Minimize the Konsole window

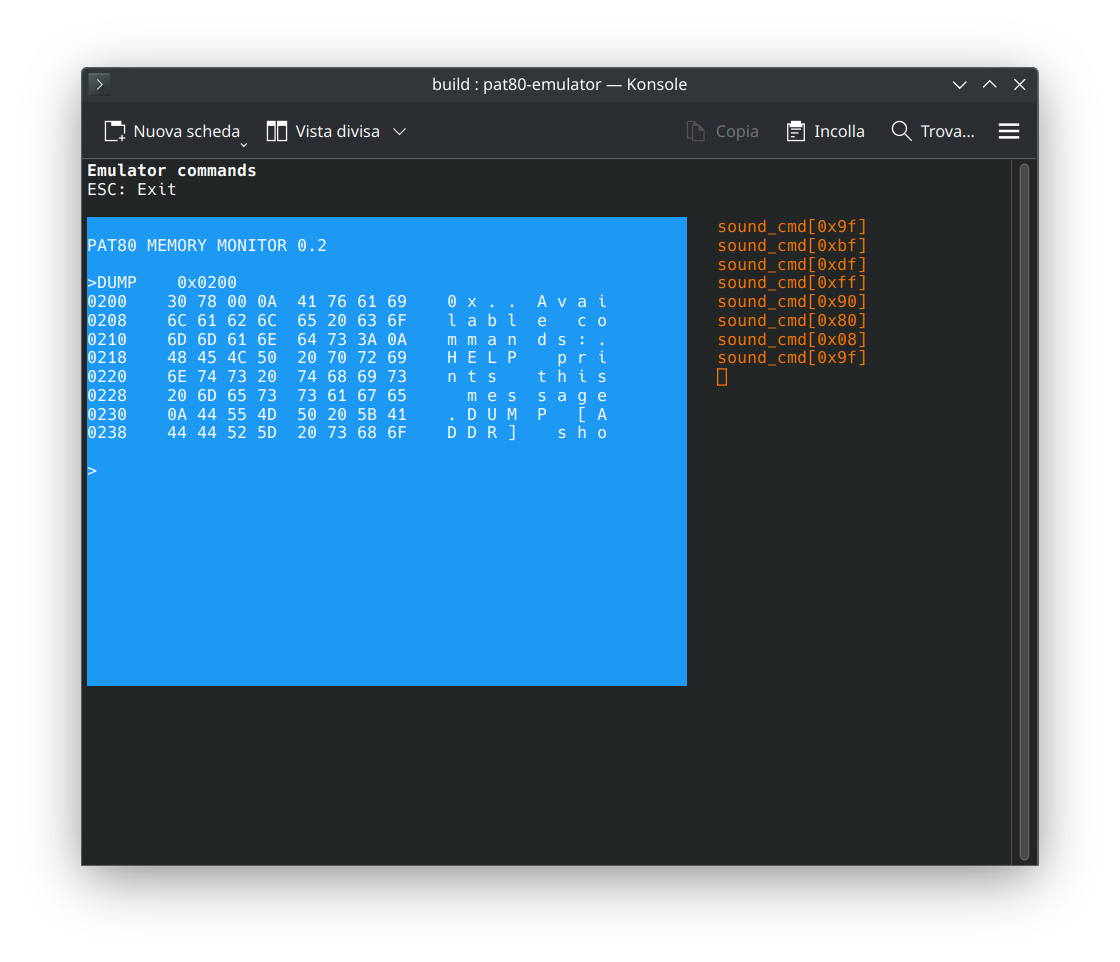(x=959, y=84)
